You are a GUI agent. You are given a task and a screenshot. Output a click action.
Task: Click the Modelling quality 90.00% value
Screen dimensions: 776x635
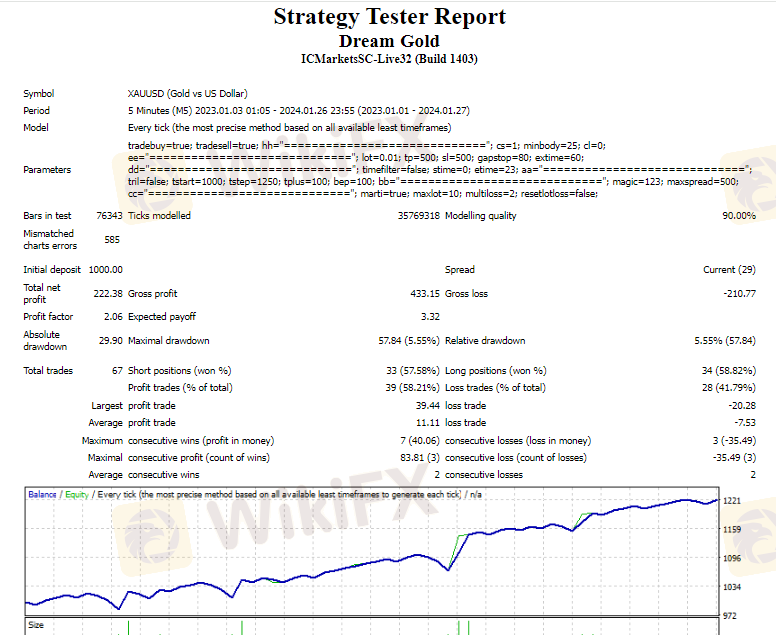pyautogui.click(x=739, y=216)
